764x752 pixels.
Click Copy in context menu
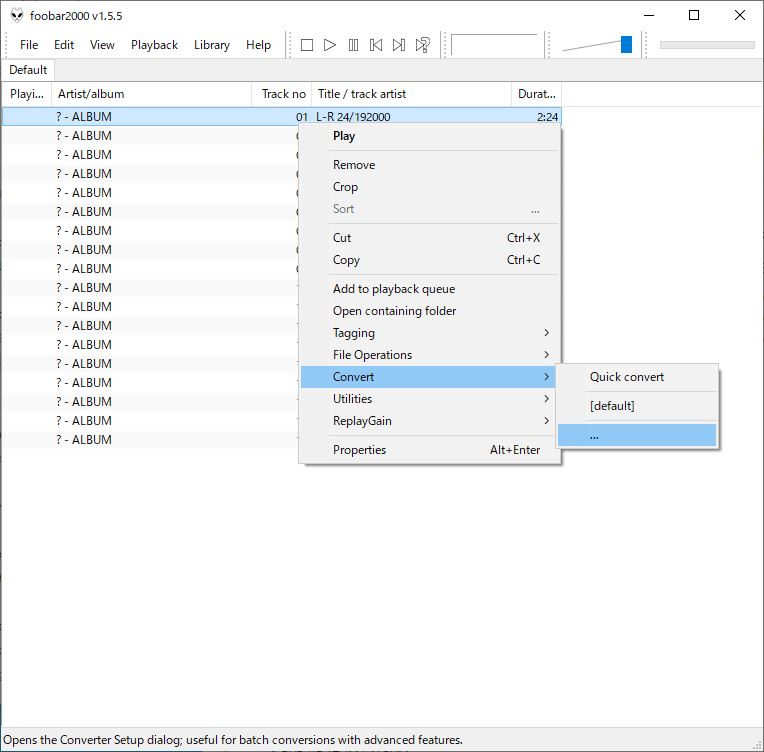[x=430, y=260]
